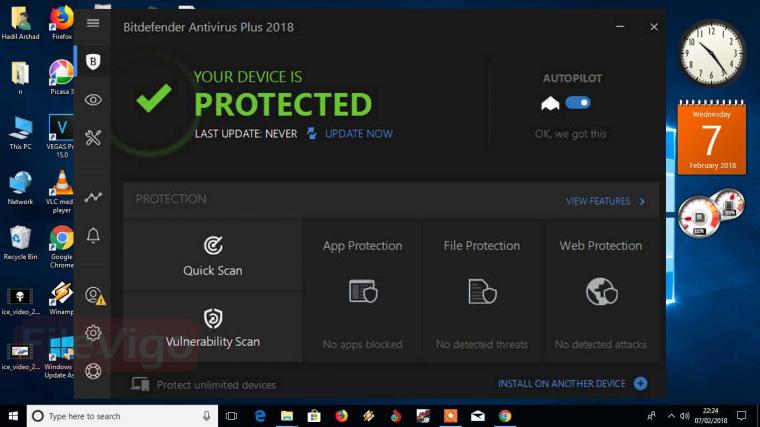Close the Bitdefender window
This screenshot has width=760, height=427.
coord(654,27)
